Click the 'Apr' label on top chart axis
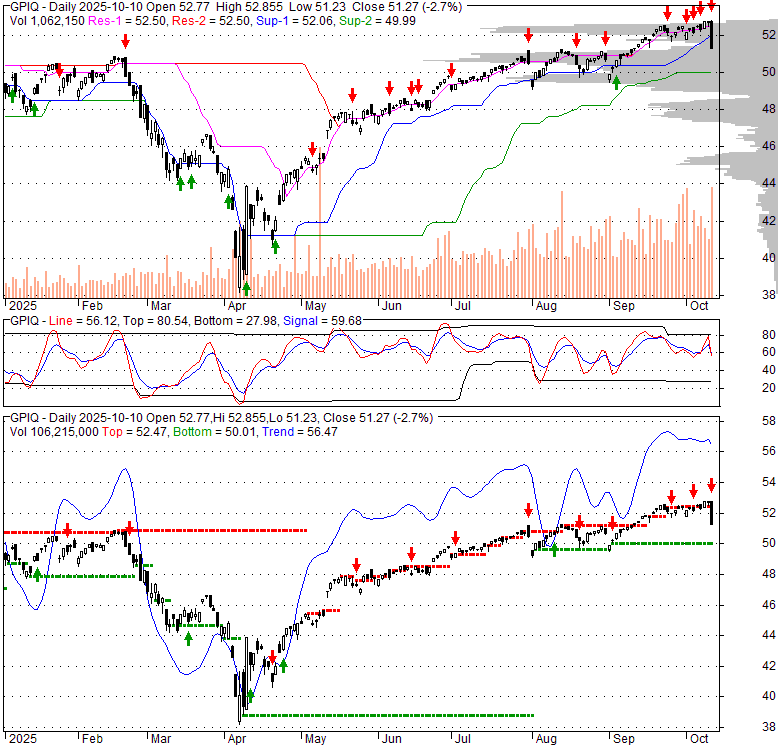Image resolution: width=780 pixels, height=745 pixels. pyautogui.click(x=237, y=306)
